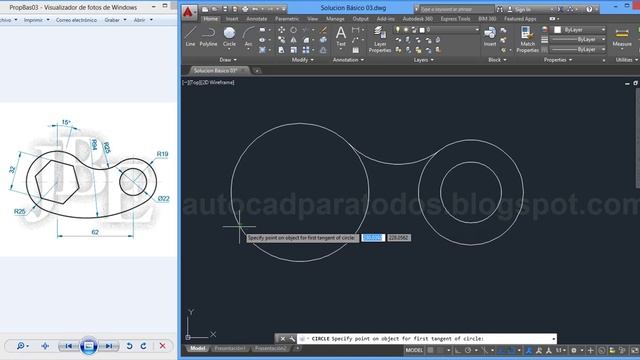640x360 pixels.
Task: Click the command line customize wrench icon
Action: (x=292, y=338)
